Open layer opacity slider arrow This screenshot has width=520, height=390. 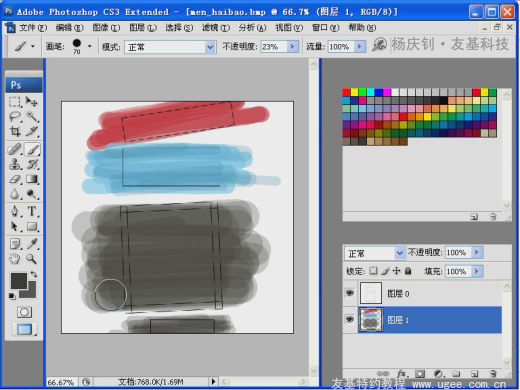point(477,253)
